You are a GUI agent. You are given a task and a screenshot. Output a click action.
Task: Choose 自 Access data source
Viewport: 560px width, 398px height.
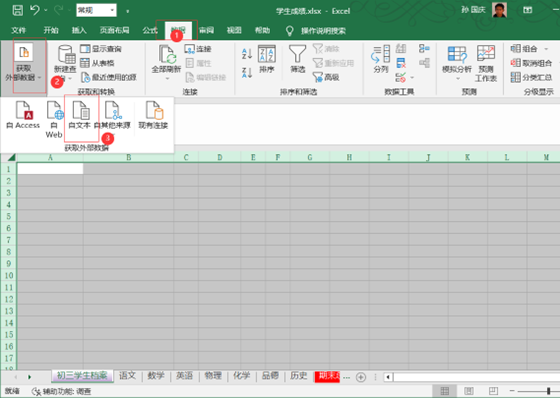23,115
